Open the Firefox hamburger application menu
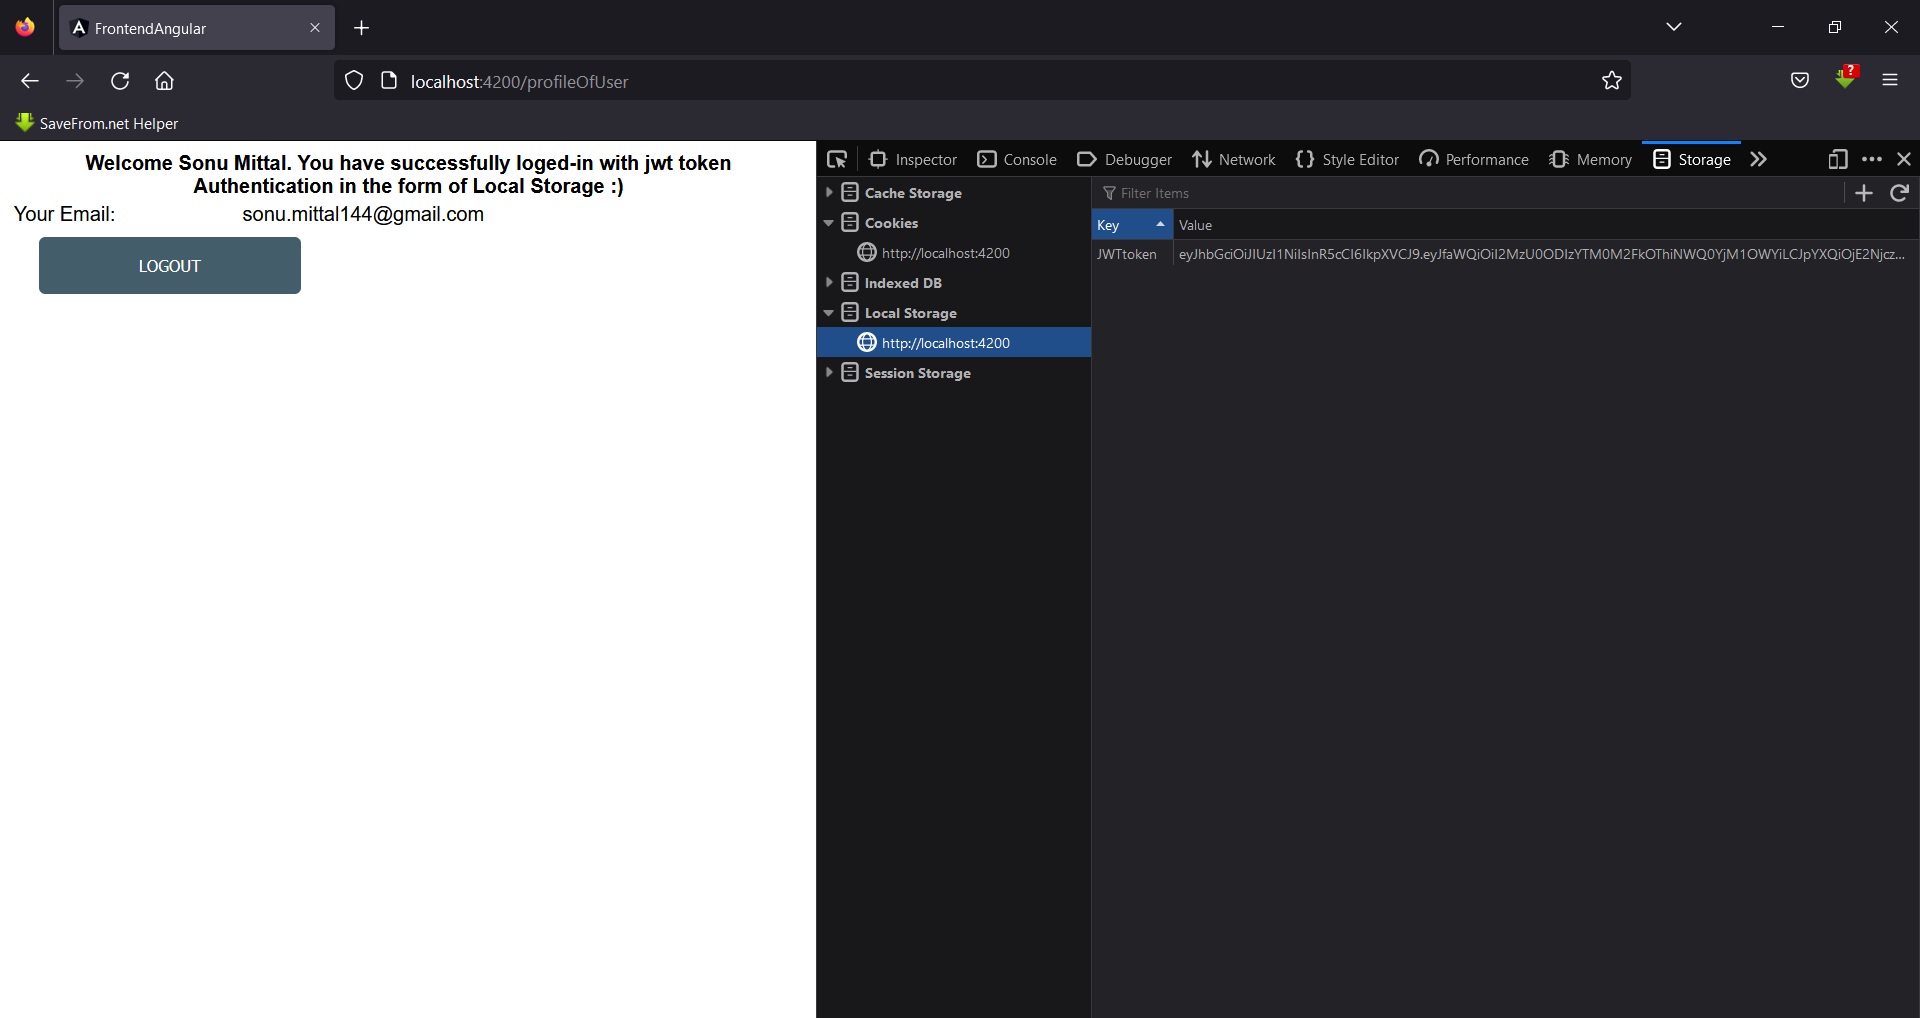The image size is (1920, 1018). 1890,81
